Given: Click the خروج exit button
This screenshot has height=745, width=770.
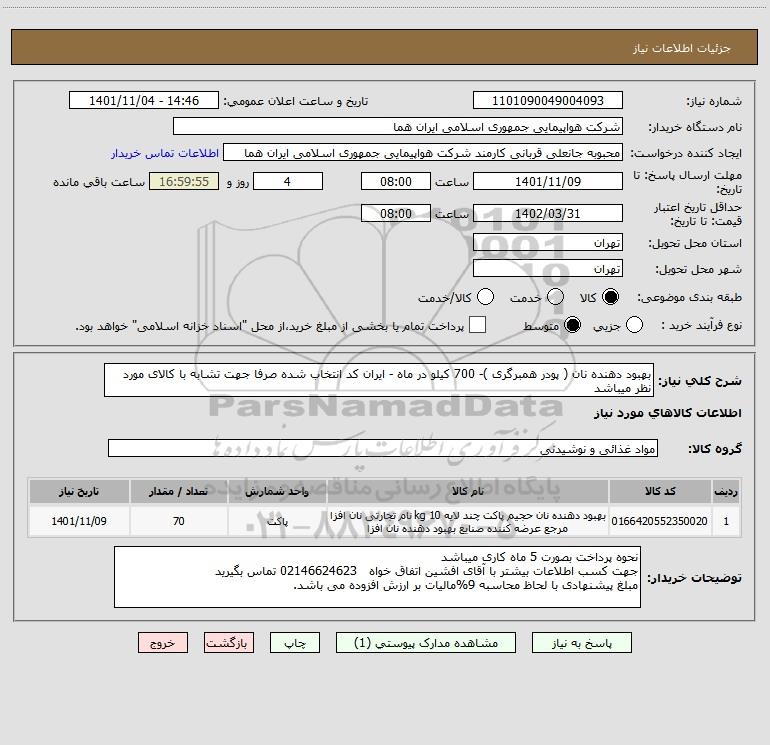Looking at the screenshot, I should tap(163, 643).
